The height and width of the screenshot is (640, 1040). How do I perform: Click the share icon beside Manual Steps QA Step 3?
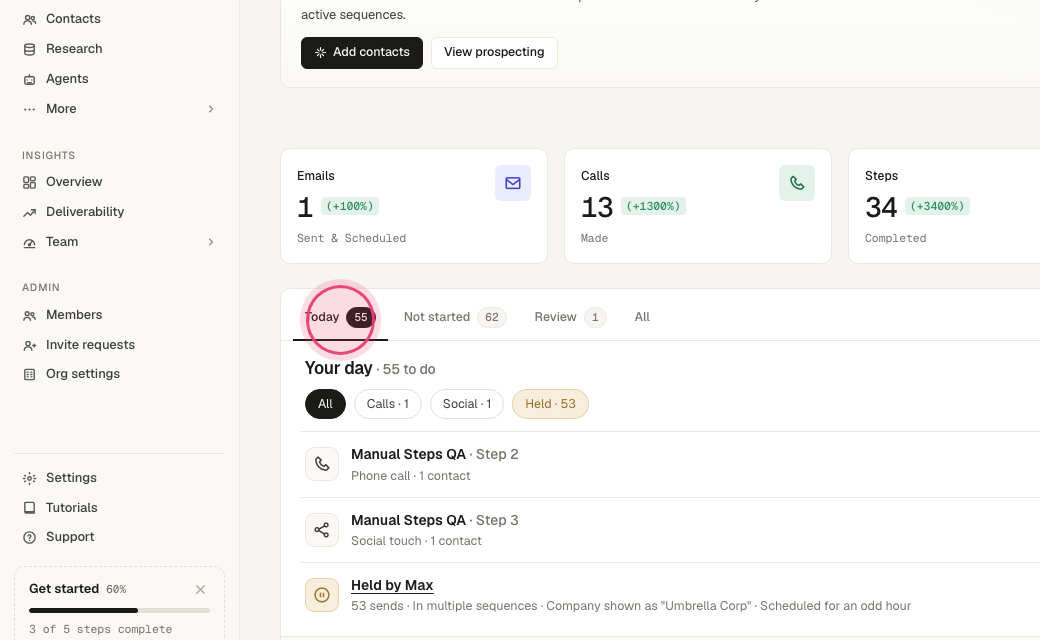322,530
